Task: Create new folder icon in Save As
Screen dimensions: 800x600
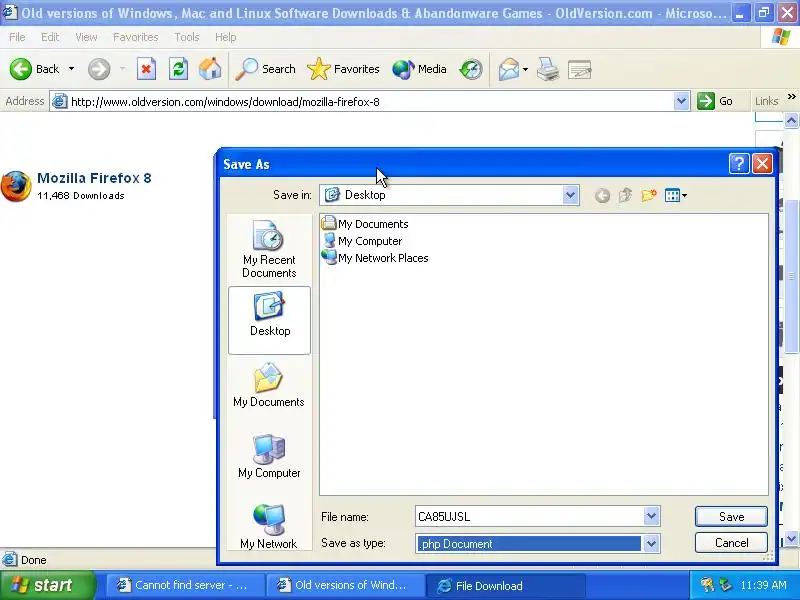Action: [648, 195]
